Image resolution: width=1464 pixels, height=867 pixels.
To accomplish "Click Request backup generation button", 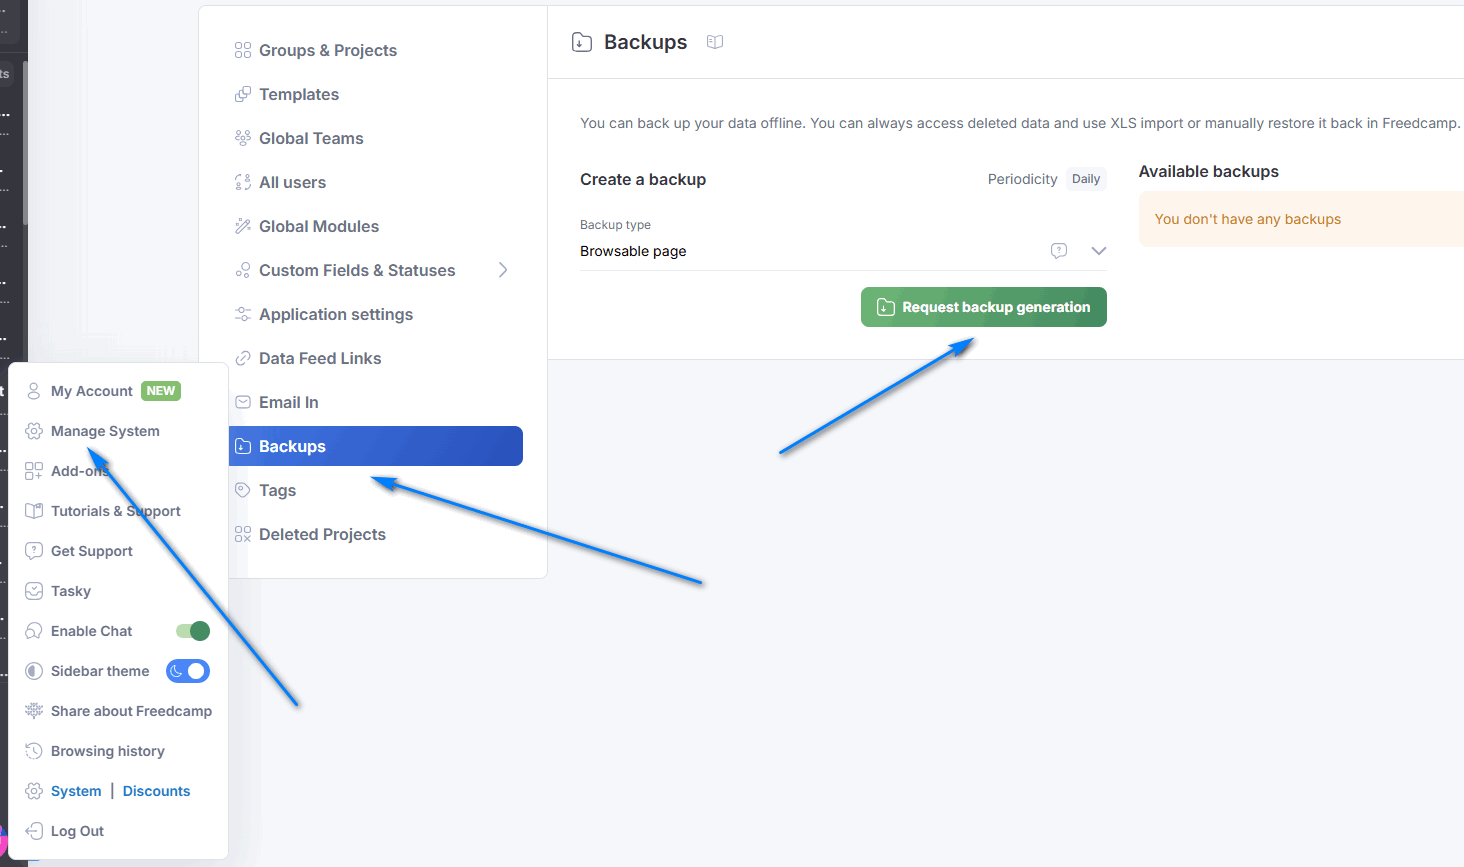I will tap(984, 307).
